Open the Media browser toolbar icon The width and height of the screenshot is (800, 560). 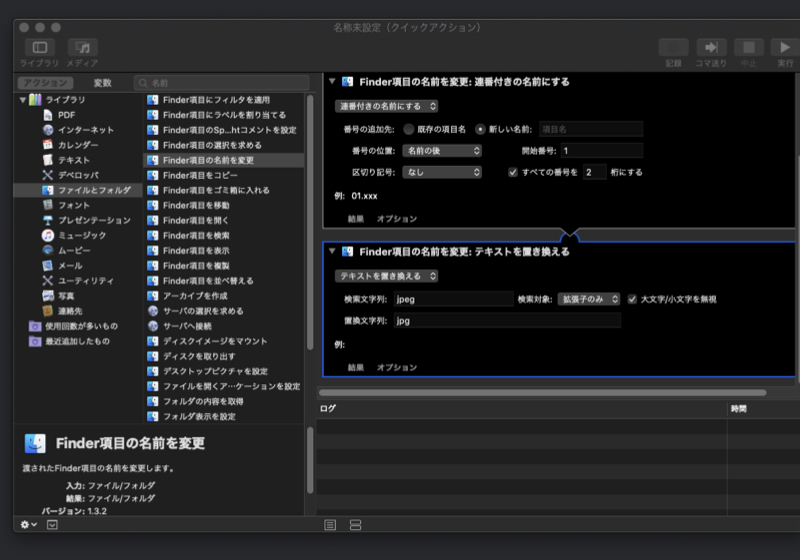click(83, 47)
